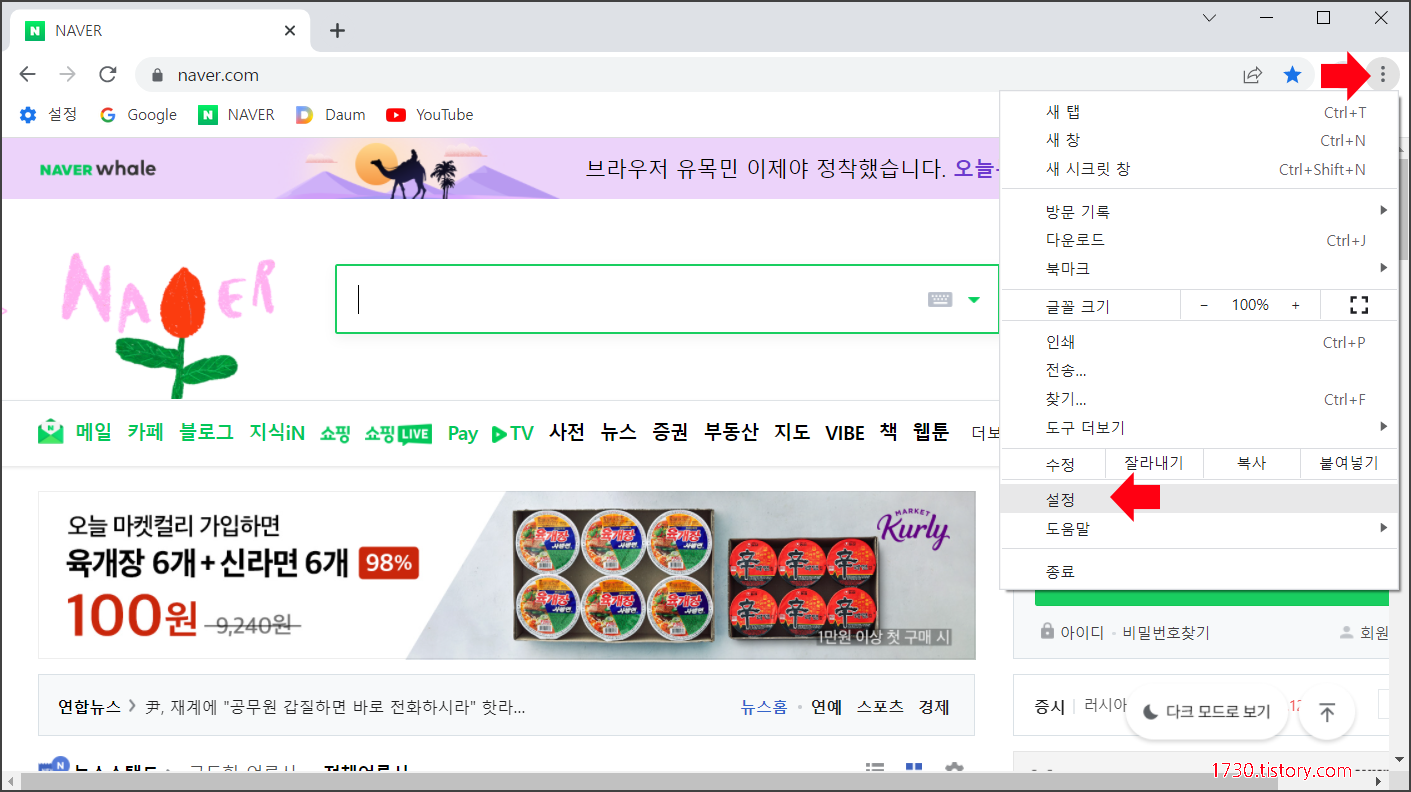
Task: Click the share page icon in address bar
Action: click(1252, 75)
